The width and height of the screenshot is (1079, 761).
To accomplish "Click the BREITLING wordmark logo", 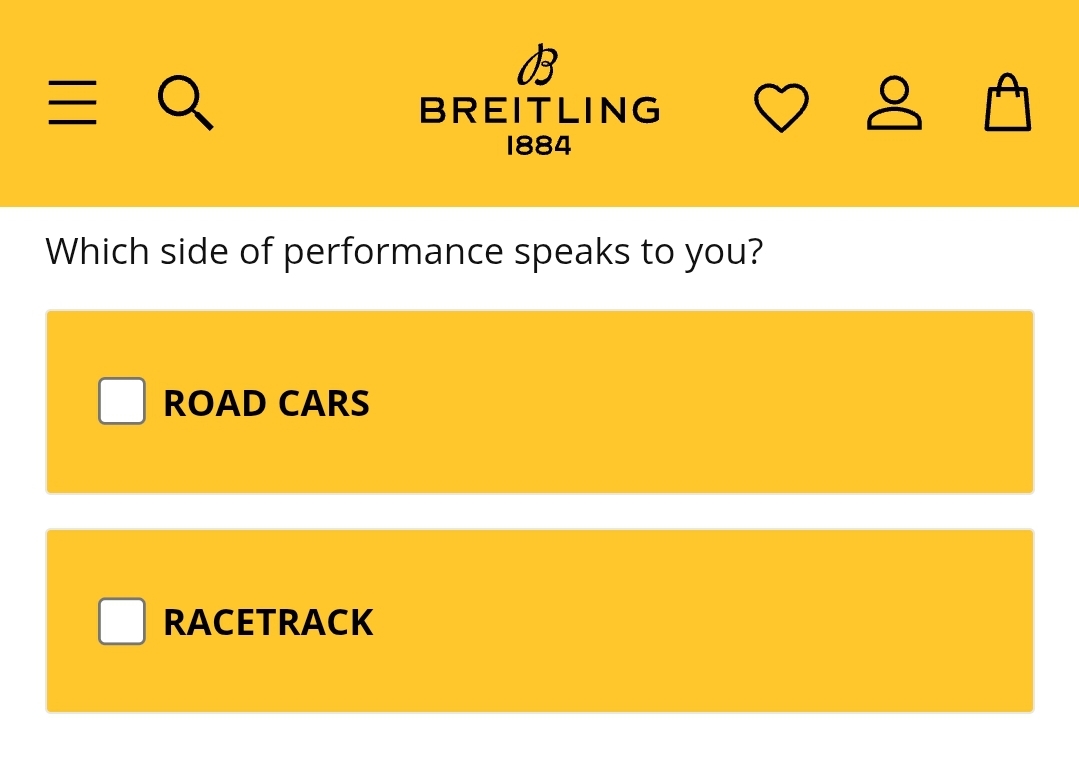I will [539, 110].
